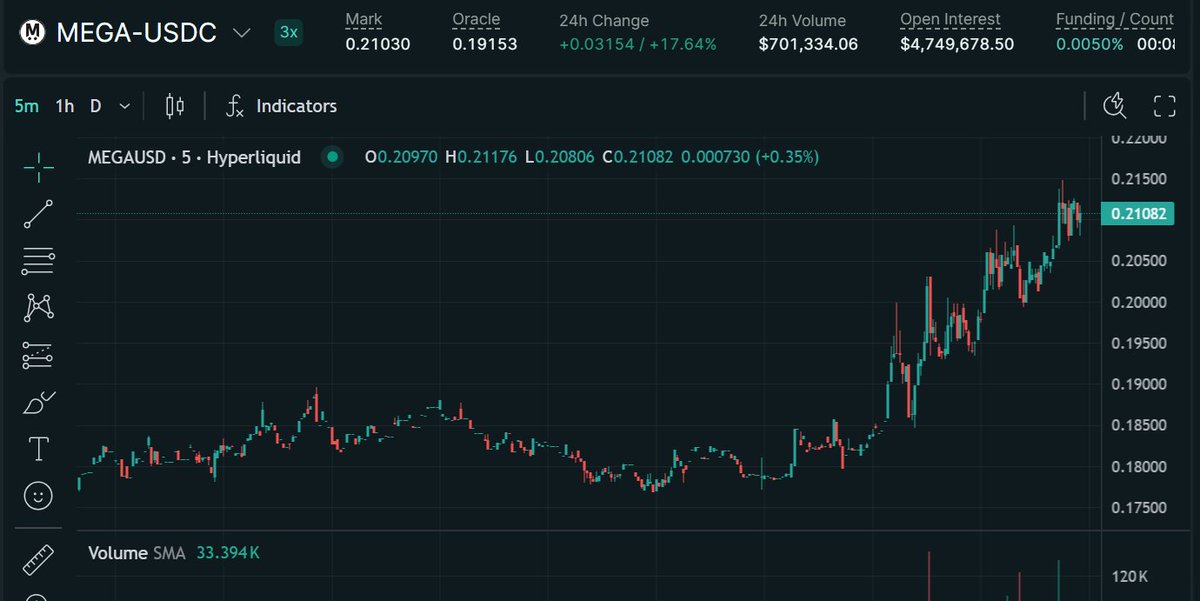1200x601 pixels.
Task: Click the 24h Volume value $701,334.06
Action: (808, 44)
